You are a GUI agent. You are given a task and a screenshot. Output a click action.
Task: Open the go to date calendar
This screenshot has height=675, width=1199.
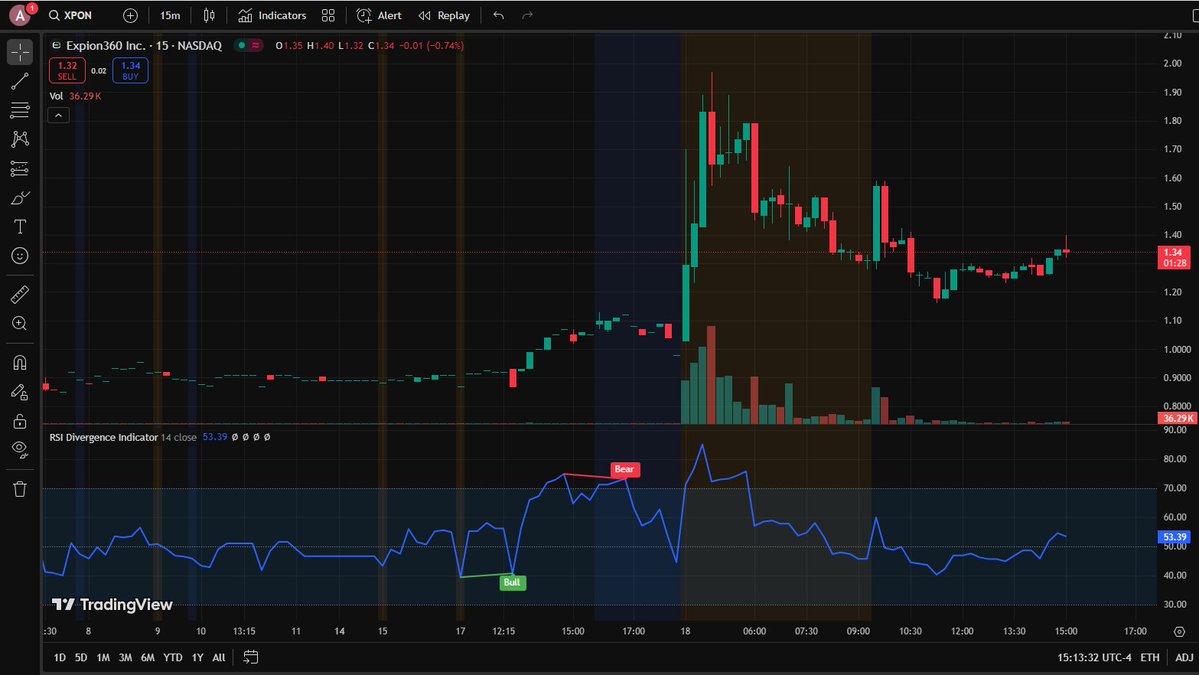coord(250,657)
